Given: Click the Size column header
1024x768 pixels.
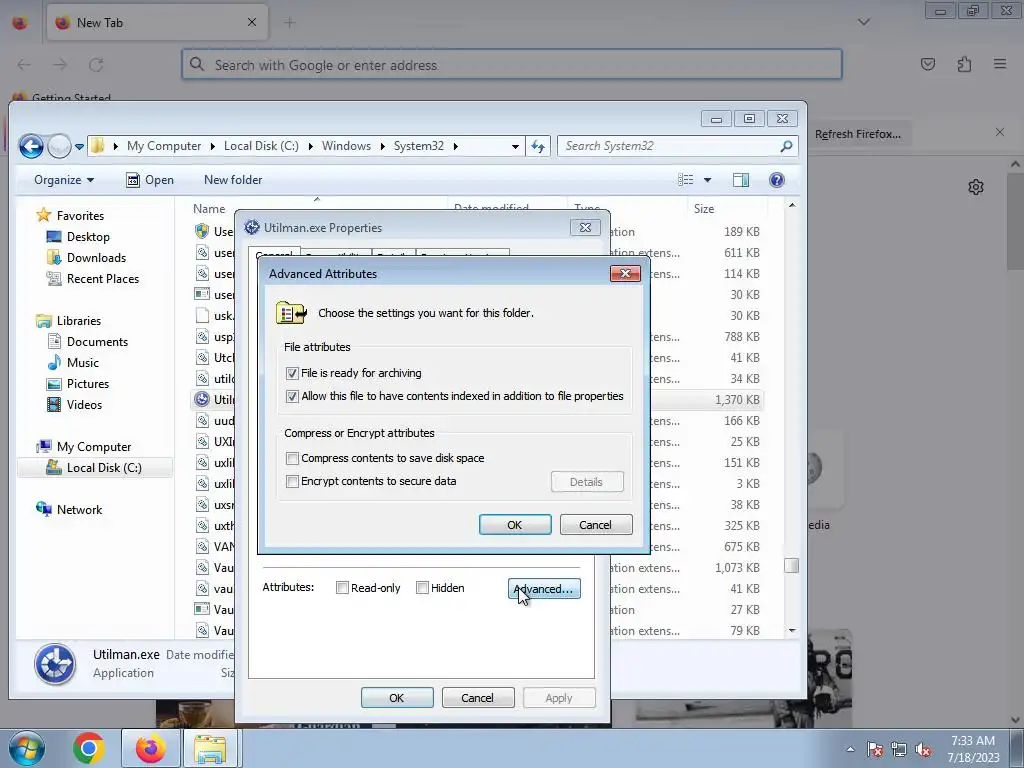Looking at the screenshot, I should click(704, 209).
